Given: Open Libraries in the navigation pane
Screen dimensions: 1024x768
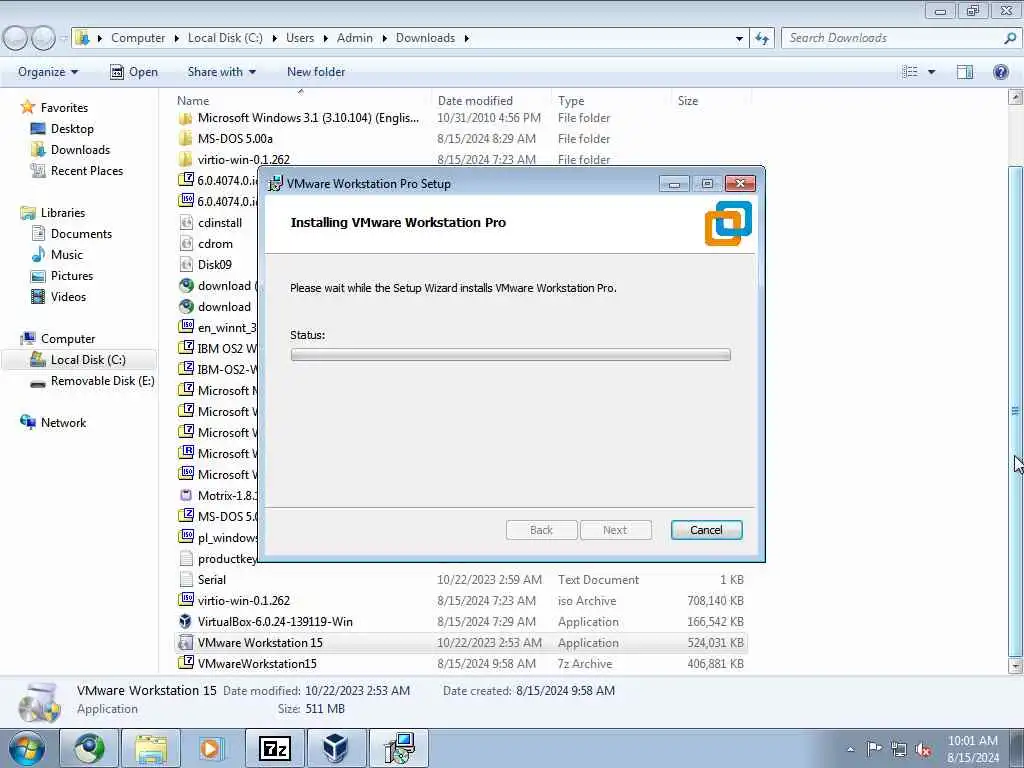Looking at the screenshot, I should tap(63, 212).
